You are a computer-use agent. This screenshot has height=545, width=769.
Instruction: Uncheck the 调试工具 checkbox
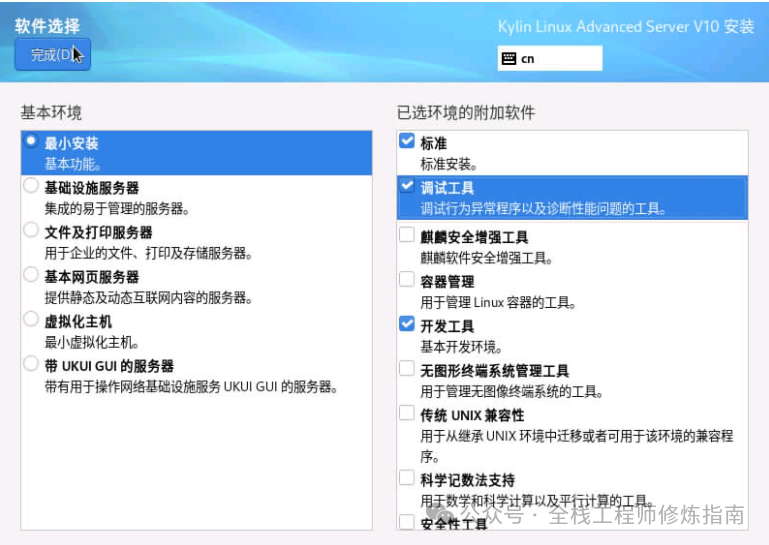point(407,185)
